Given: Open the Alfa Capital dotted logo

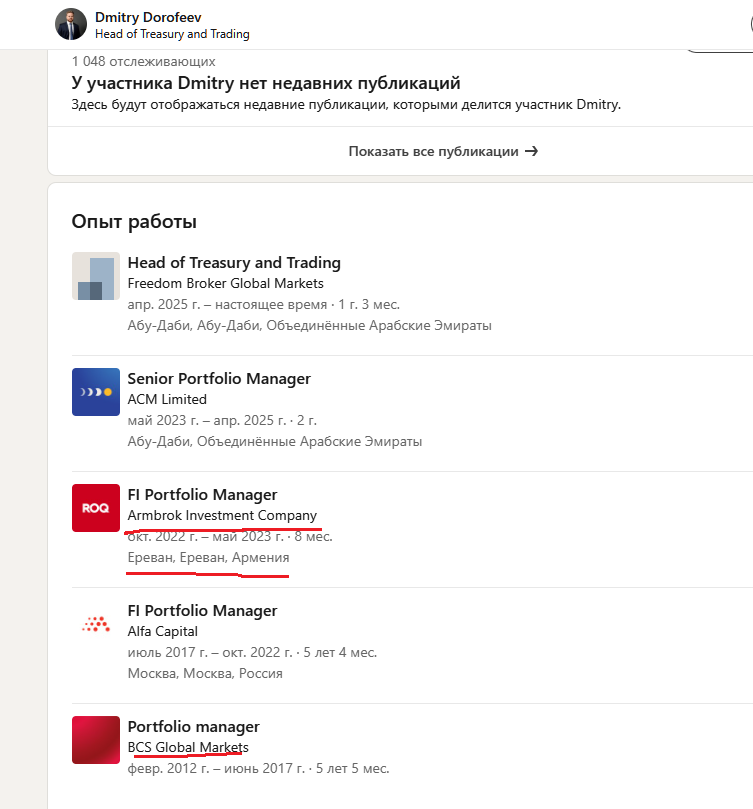Looking at the screenshot, I should (x=96, y=624).
